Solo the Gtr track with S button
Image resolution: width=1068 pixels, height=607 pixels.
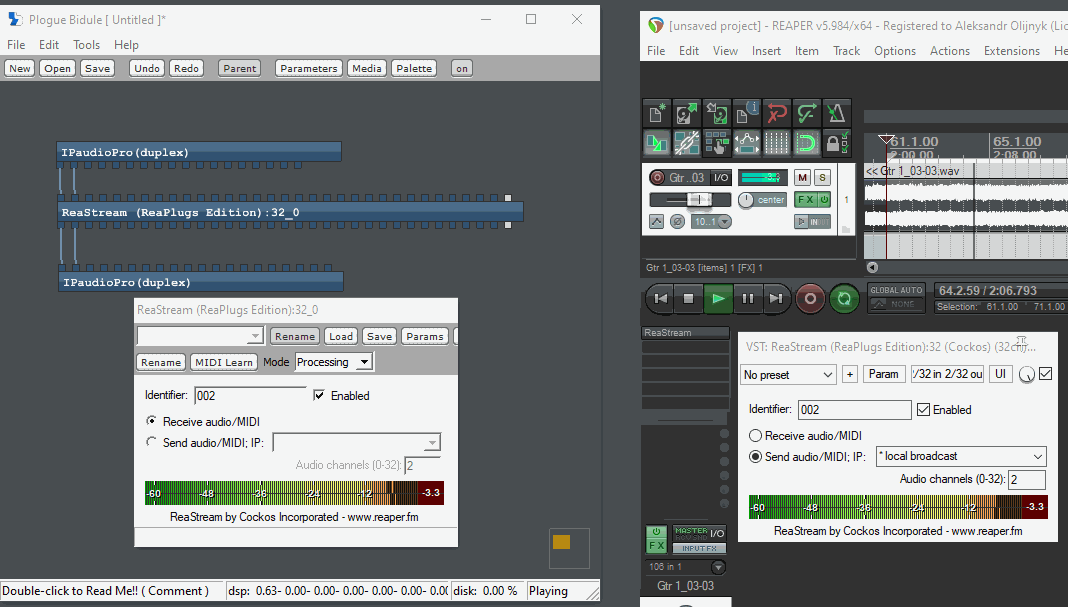click(x=822, y=178)
